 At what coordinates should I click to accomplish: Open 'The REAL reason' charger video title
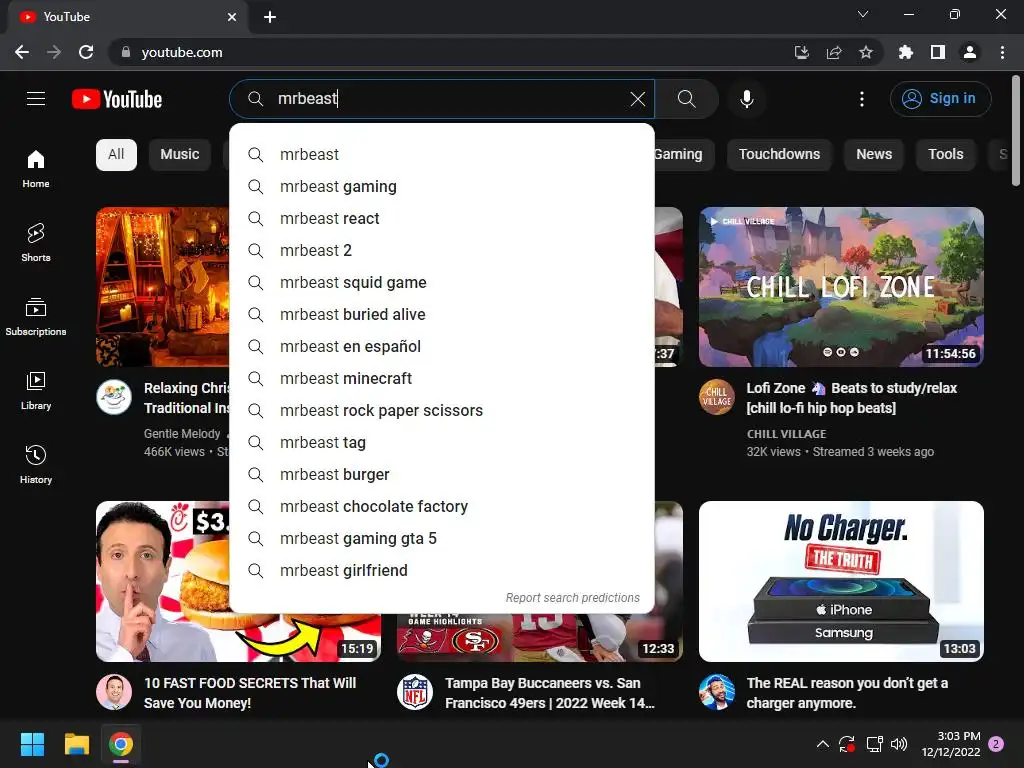tap(847, 693)
